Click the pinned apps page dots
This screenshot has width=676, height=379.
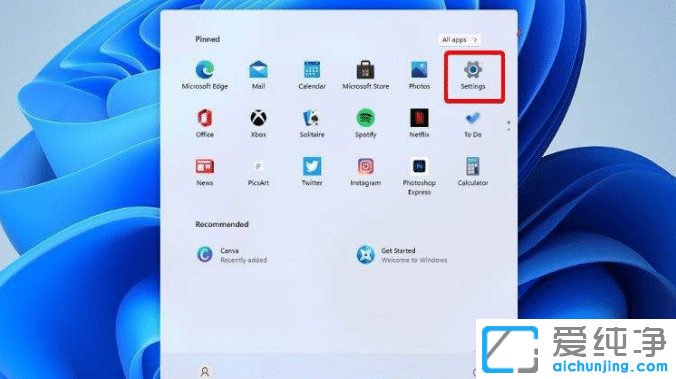[x=509, y=125]
